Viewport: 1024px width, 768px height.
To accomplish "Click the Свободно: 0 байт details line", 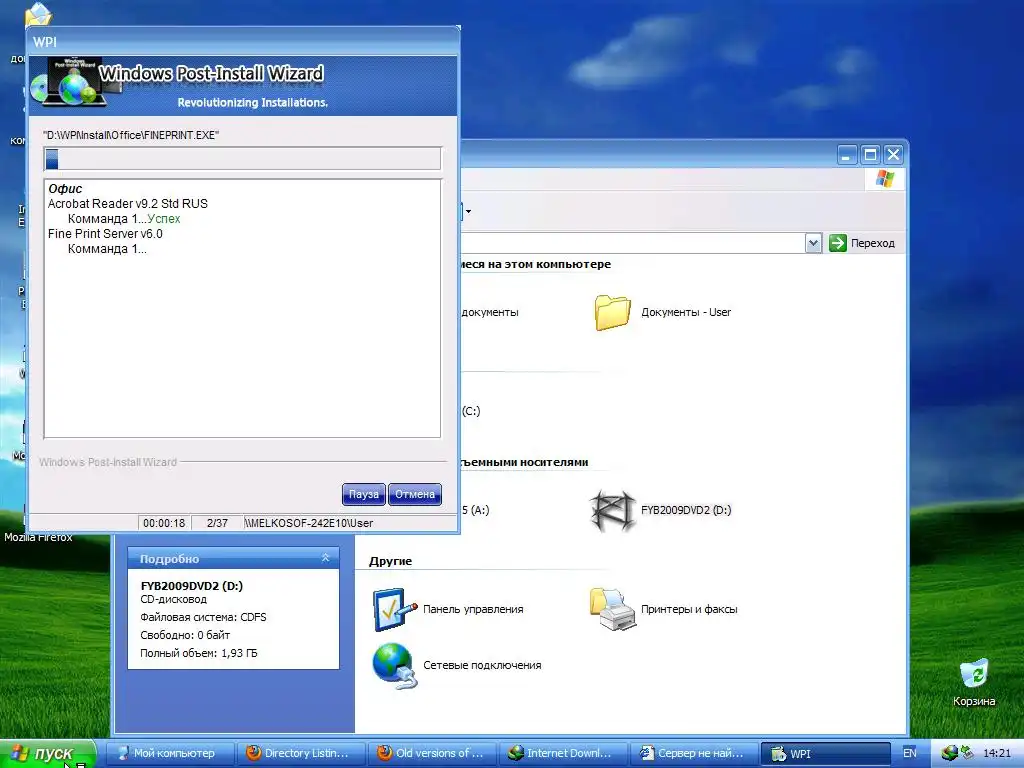I will click(x=185, y=635).
